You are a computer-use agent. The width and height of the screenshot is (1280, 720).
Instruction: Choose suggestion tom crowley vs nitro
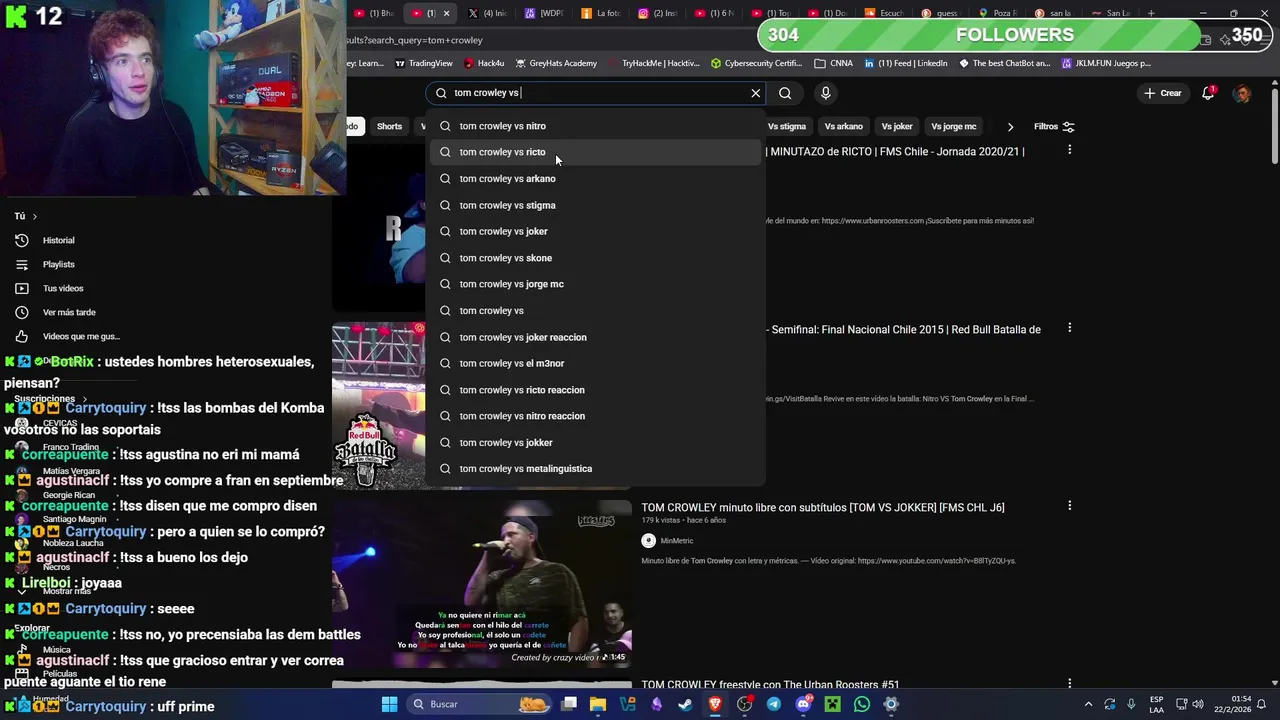pyautogui.click(x=596, y=126)
